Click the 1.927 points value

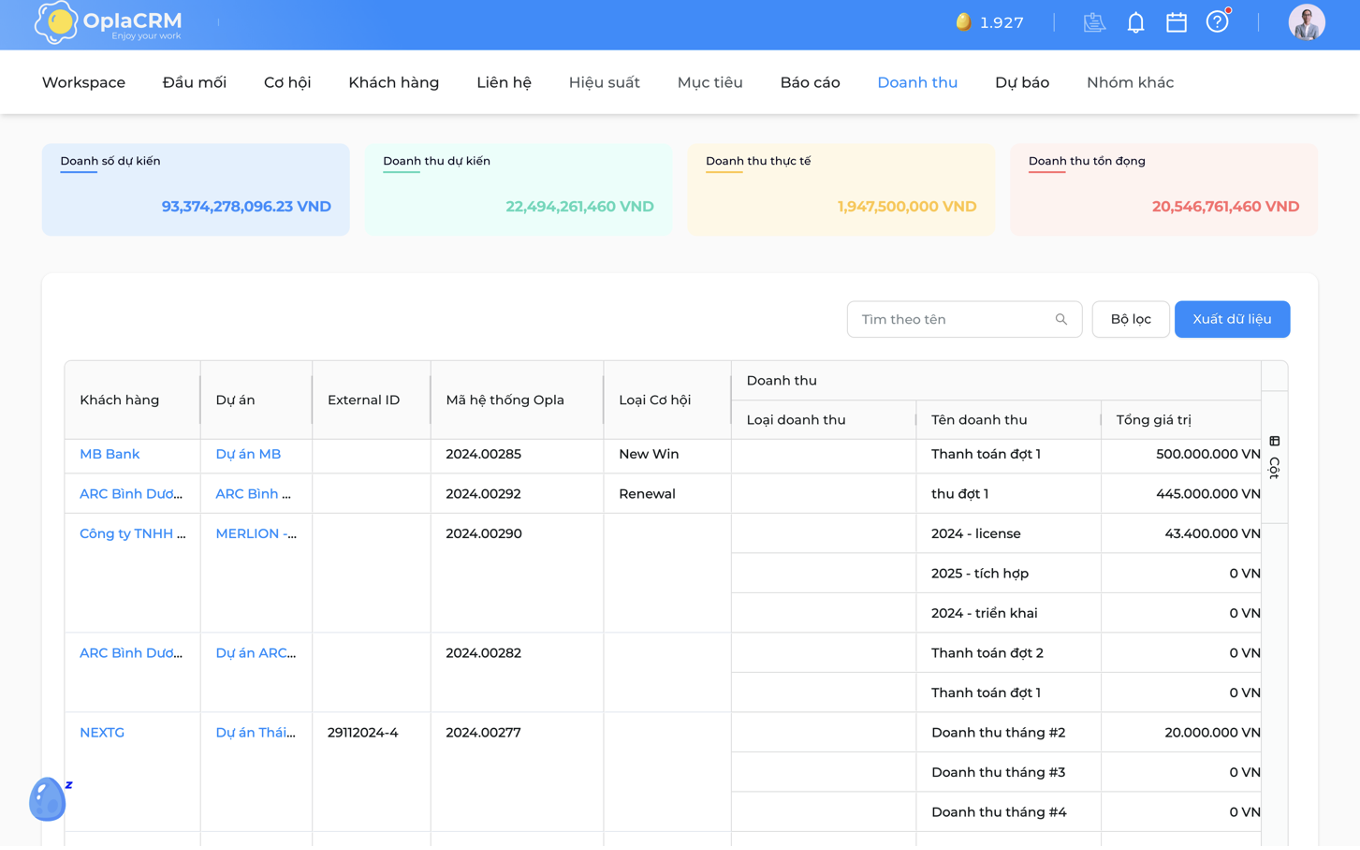click(x=1002, y=22)
